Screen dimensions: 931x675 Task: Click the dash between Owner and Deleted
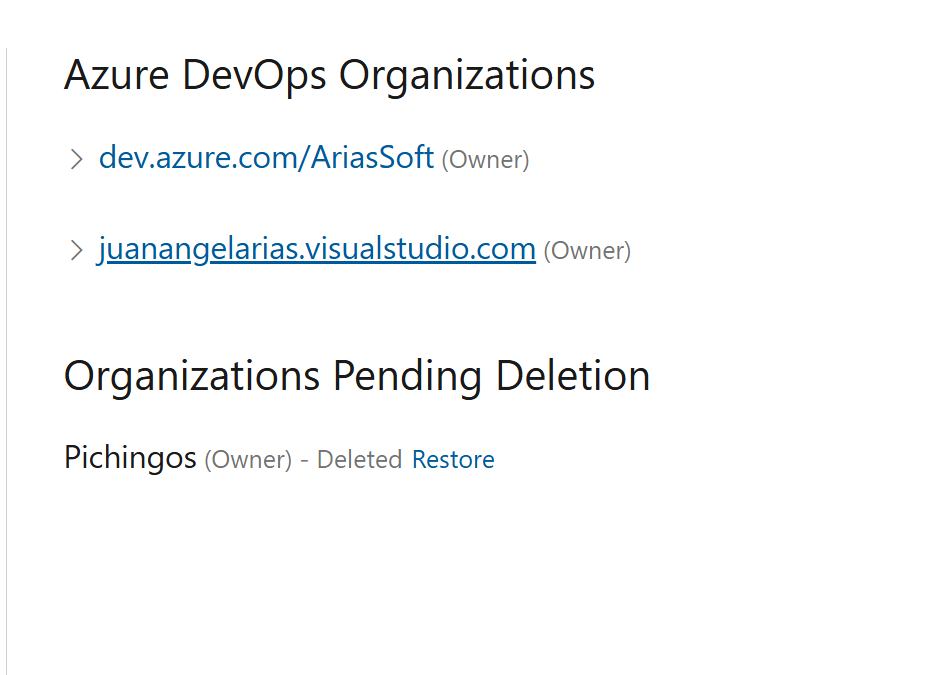(x=304, y=460)
